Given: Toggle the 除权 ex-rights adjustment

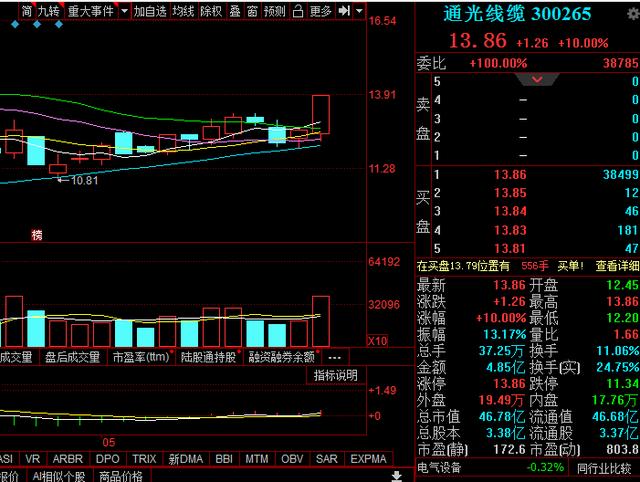Looking at the screenshot, I should click(211, 11).
